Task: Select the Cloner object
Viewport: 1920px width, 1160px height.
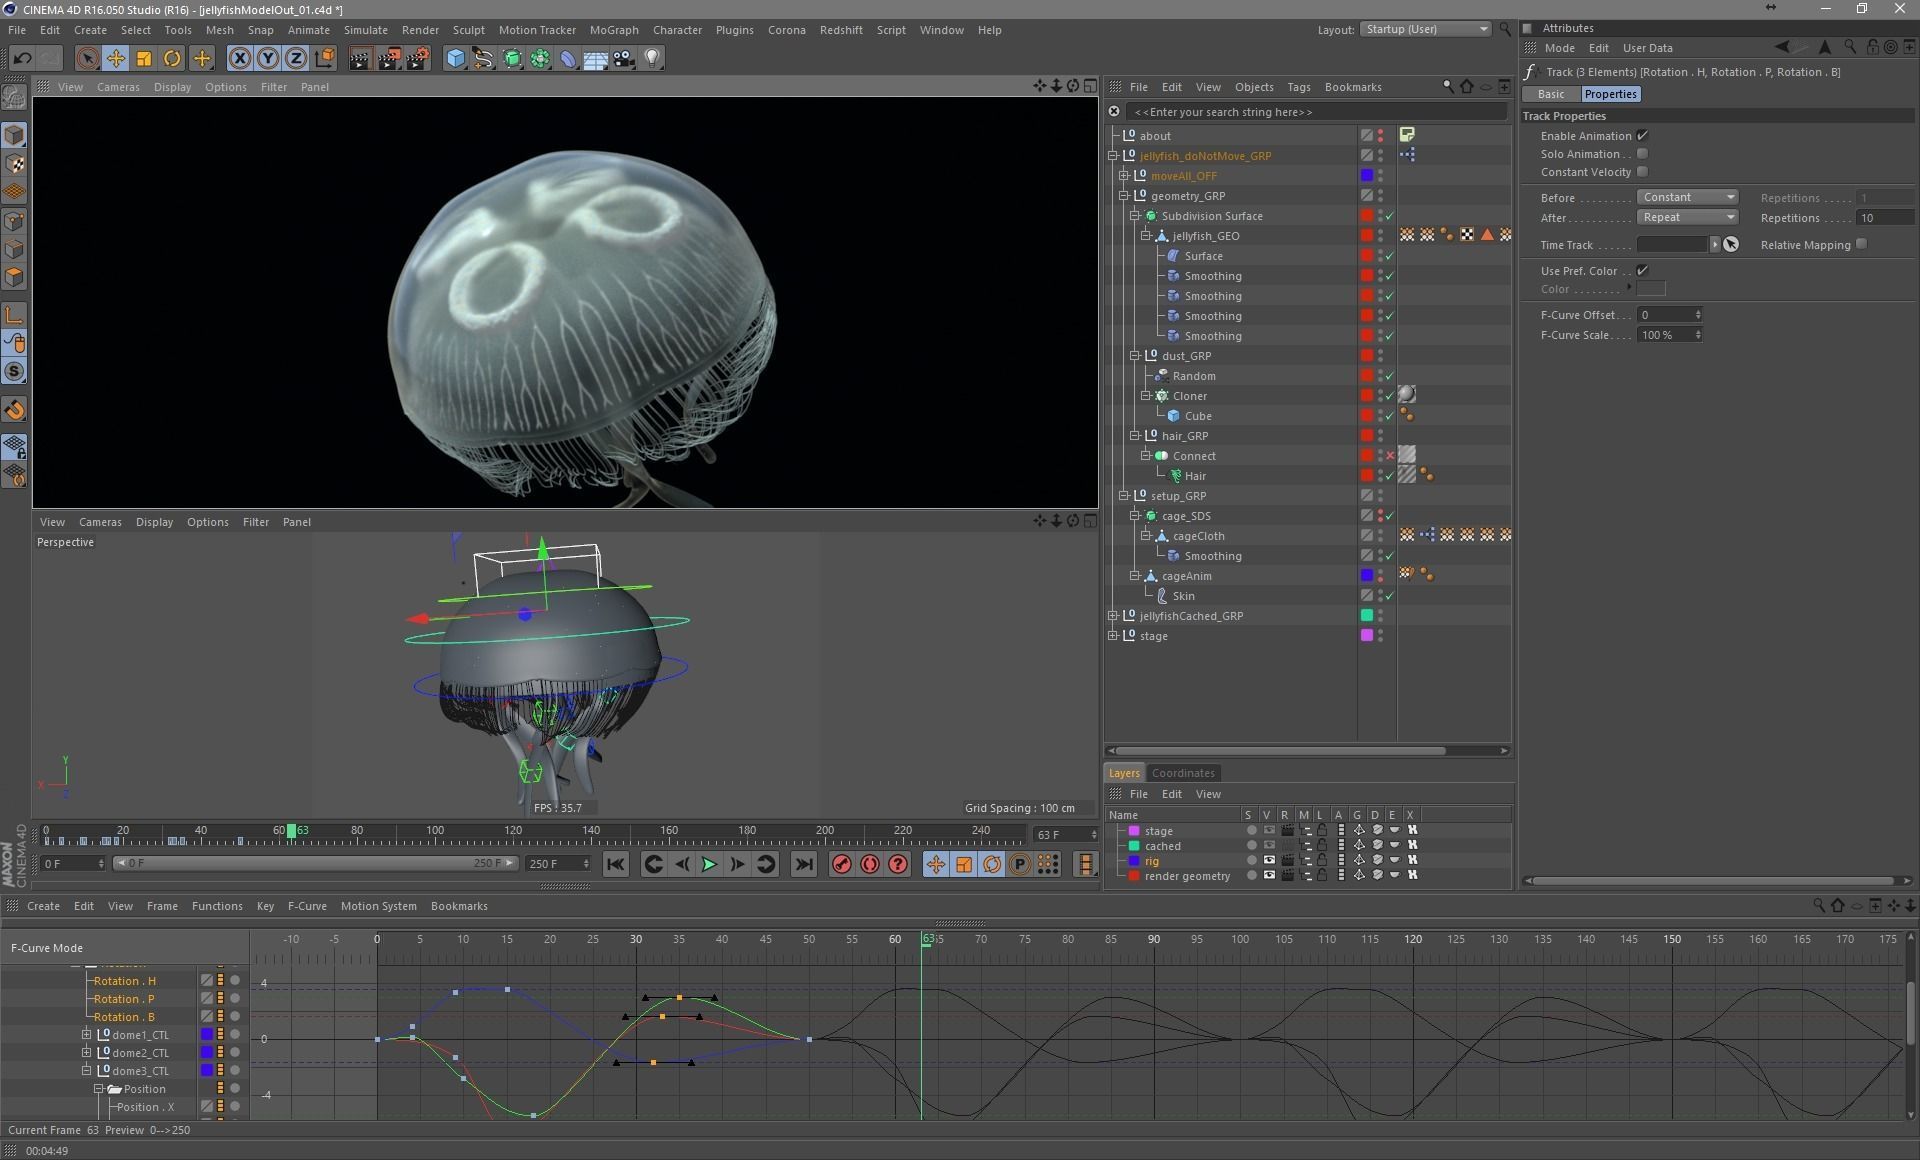Action: (1190, 396)
